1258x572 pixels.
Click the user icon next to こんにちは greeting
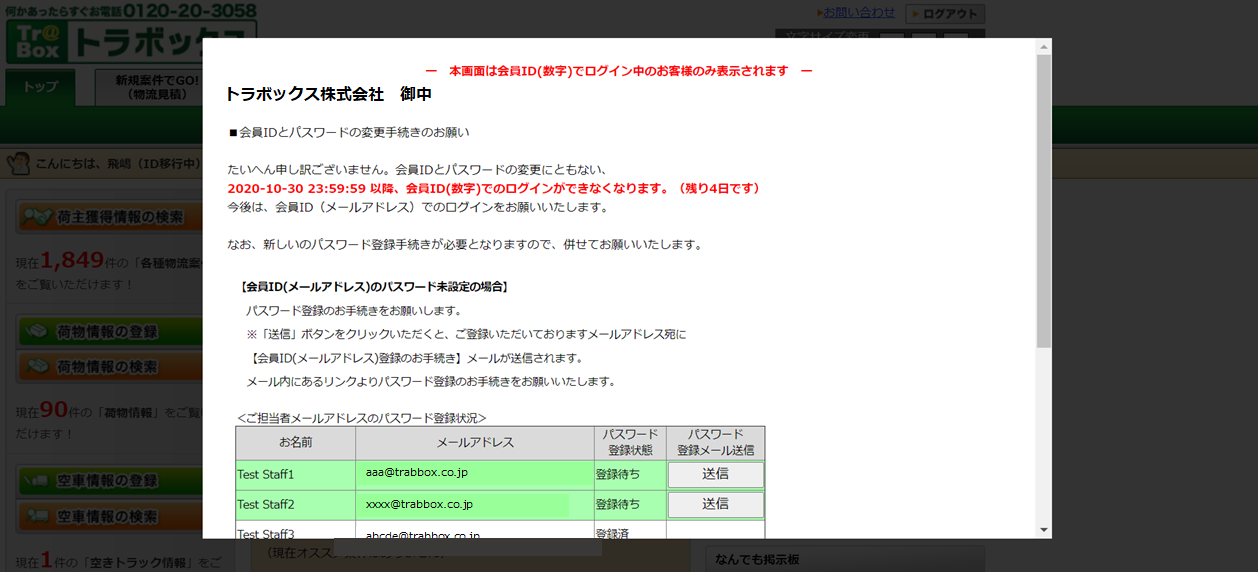20,164
